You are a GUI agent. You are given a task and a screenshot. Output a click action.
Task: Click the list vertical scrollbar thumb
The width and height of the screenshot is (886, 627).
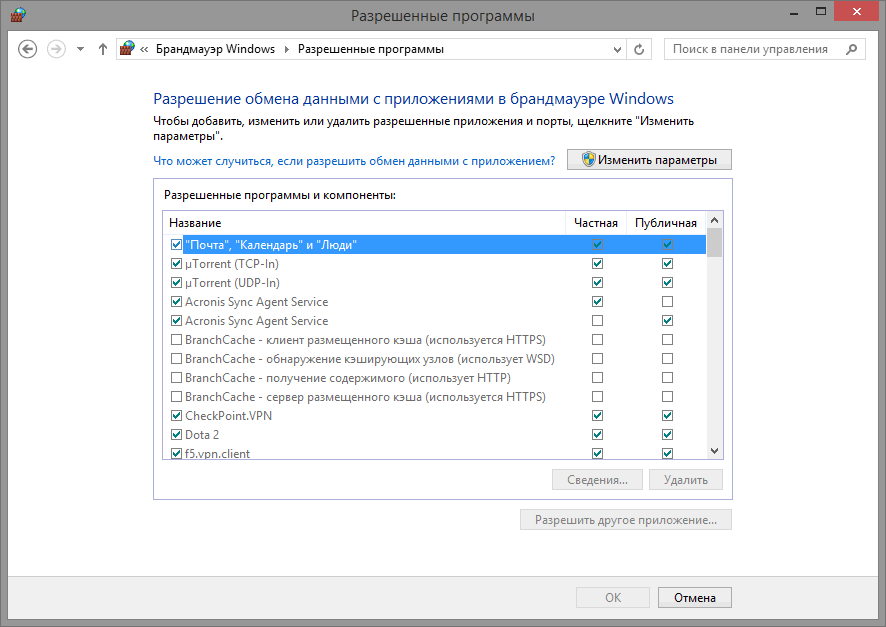(714, 243)
